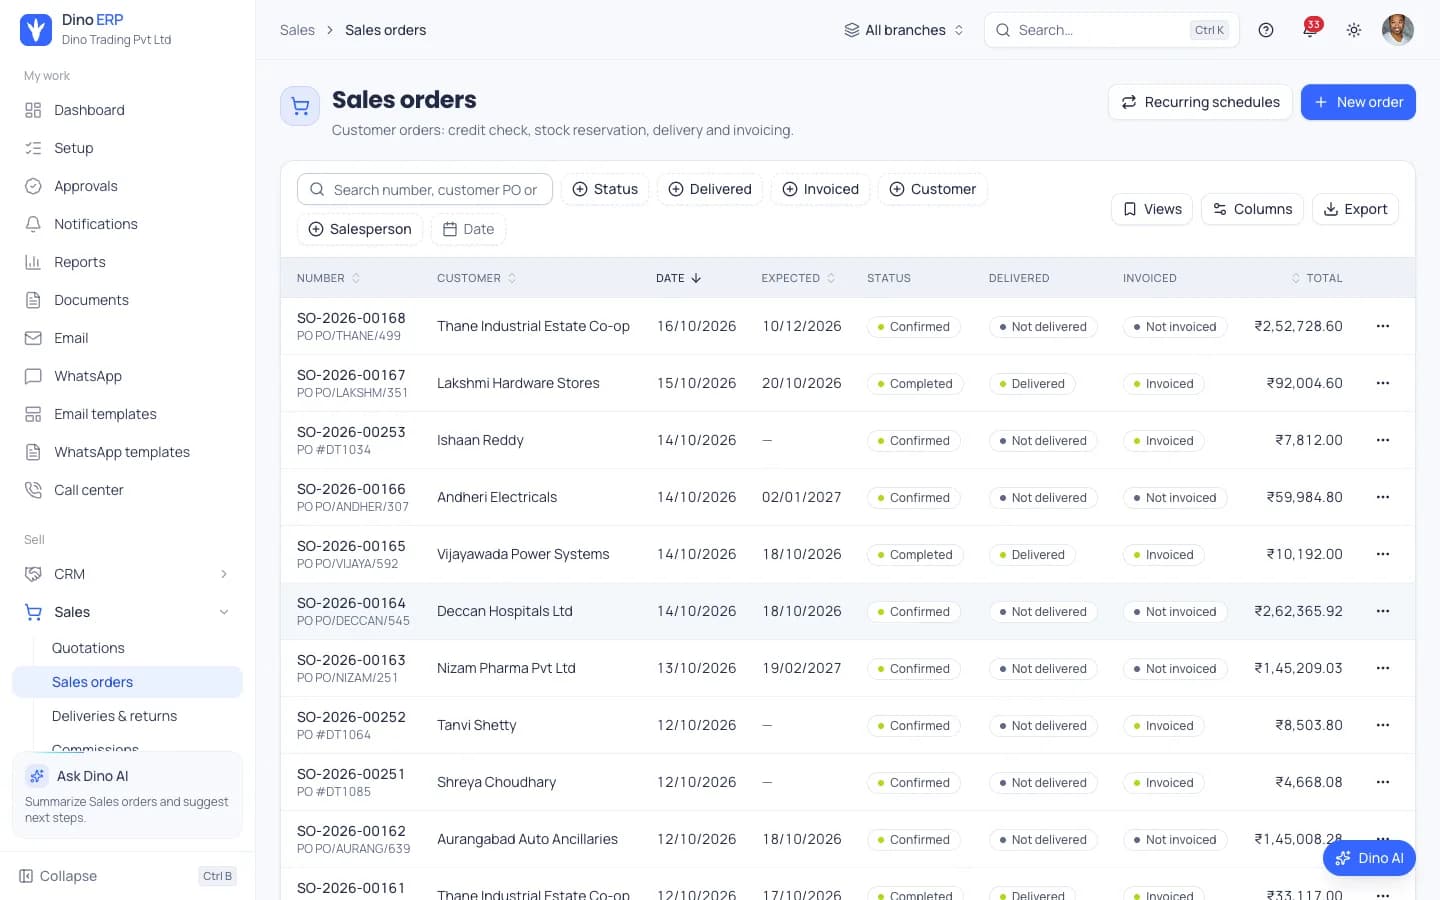Add a Delivered filter
1440x900 pixels.
point(710,189)
